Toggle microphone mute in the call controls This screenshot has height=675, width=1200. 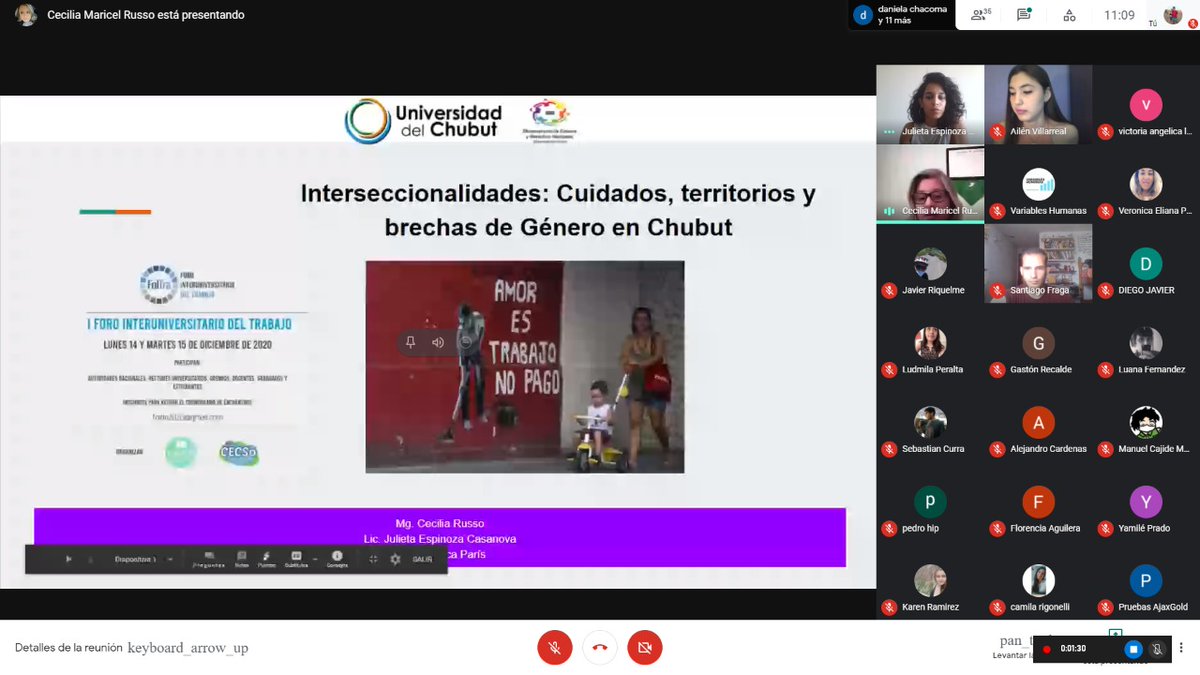pyautogui.click(x=554, y=648)
